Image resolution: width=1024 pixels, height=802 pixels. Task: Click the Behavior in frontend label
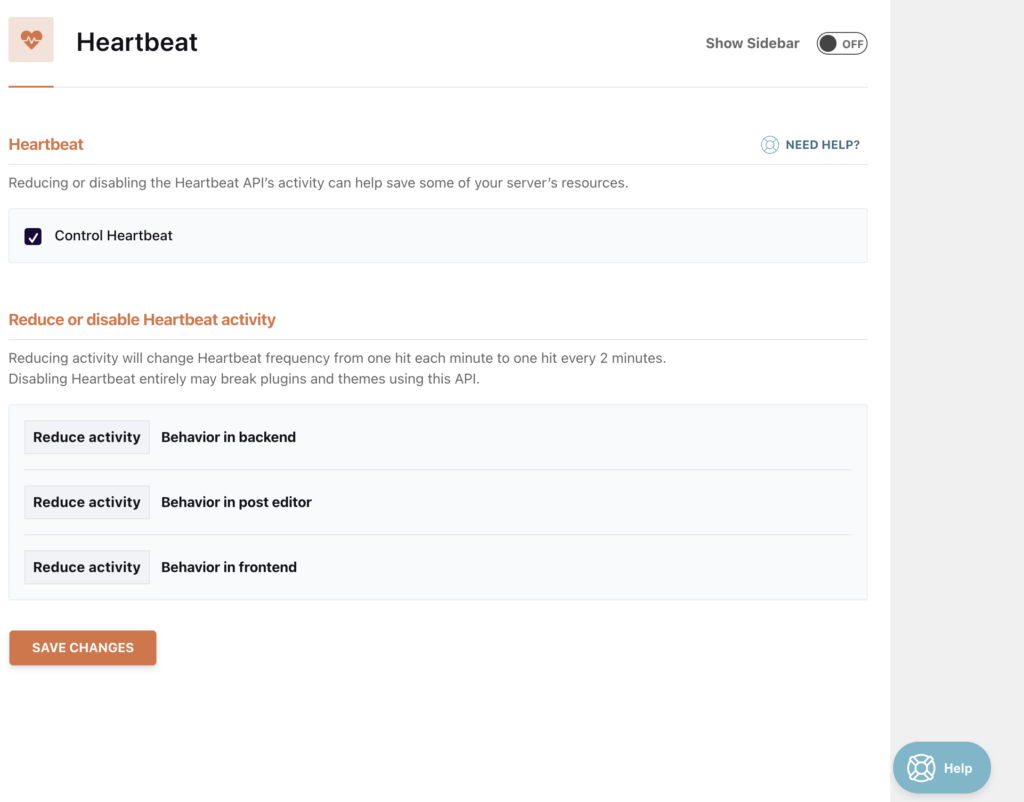[x=229, y=567]
